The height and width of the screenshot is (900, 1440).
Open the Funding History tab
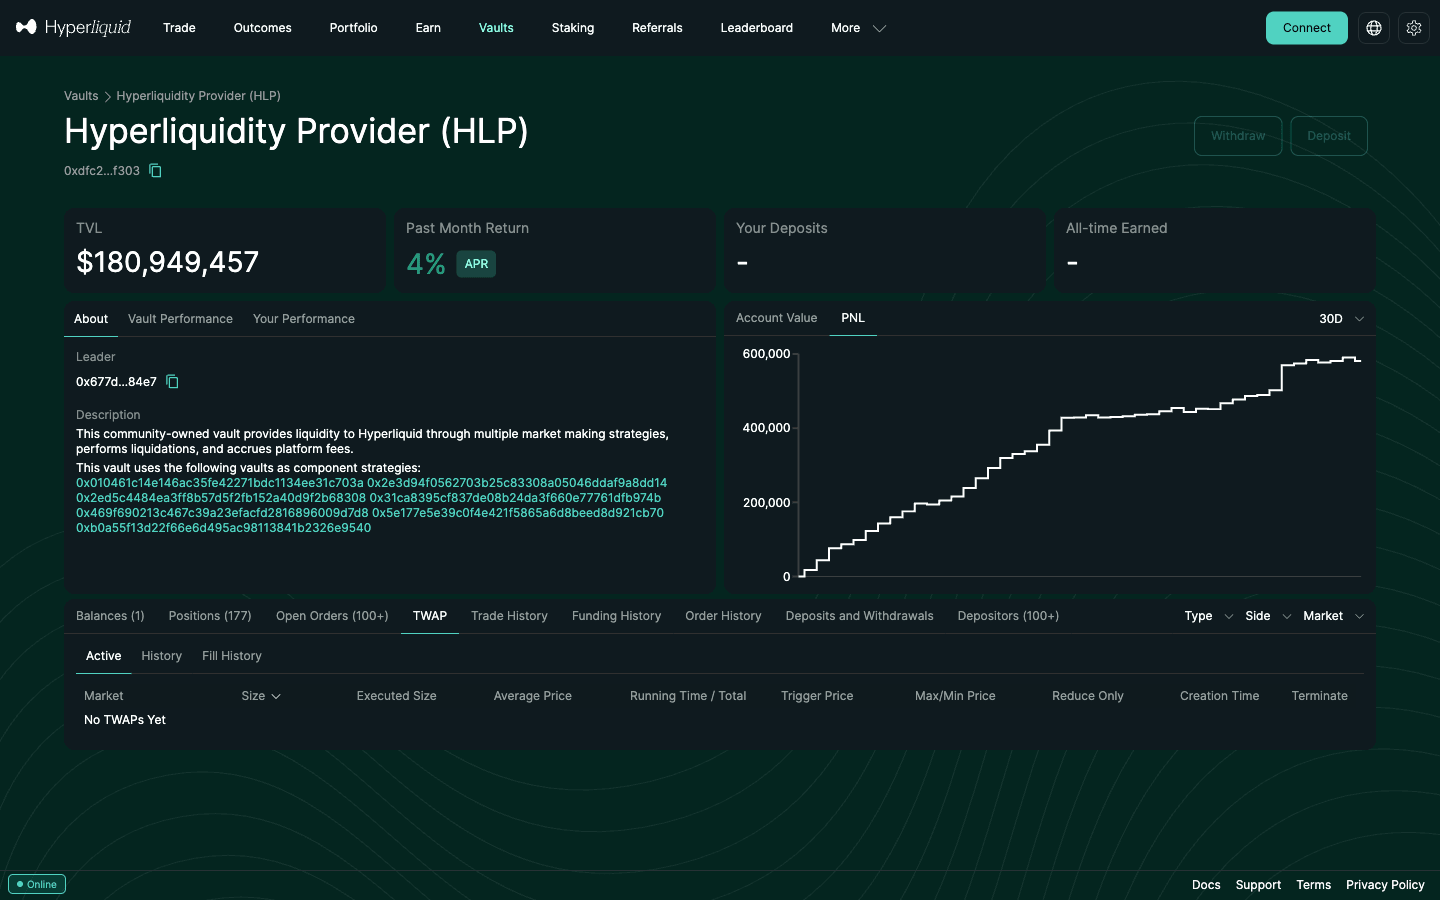[616, 616]
